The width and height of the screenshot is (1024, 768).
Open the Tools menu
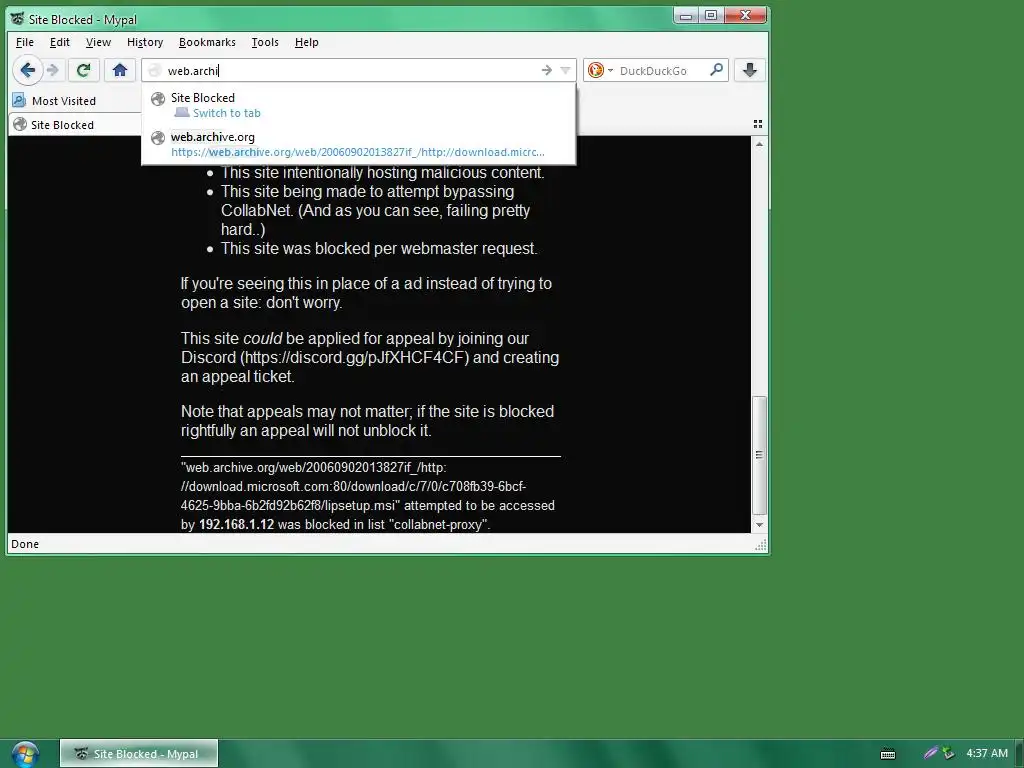coord(265,42)
